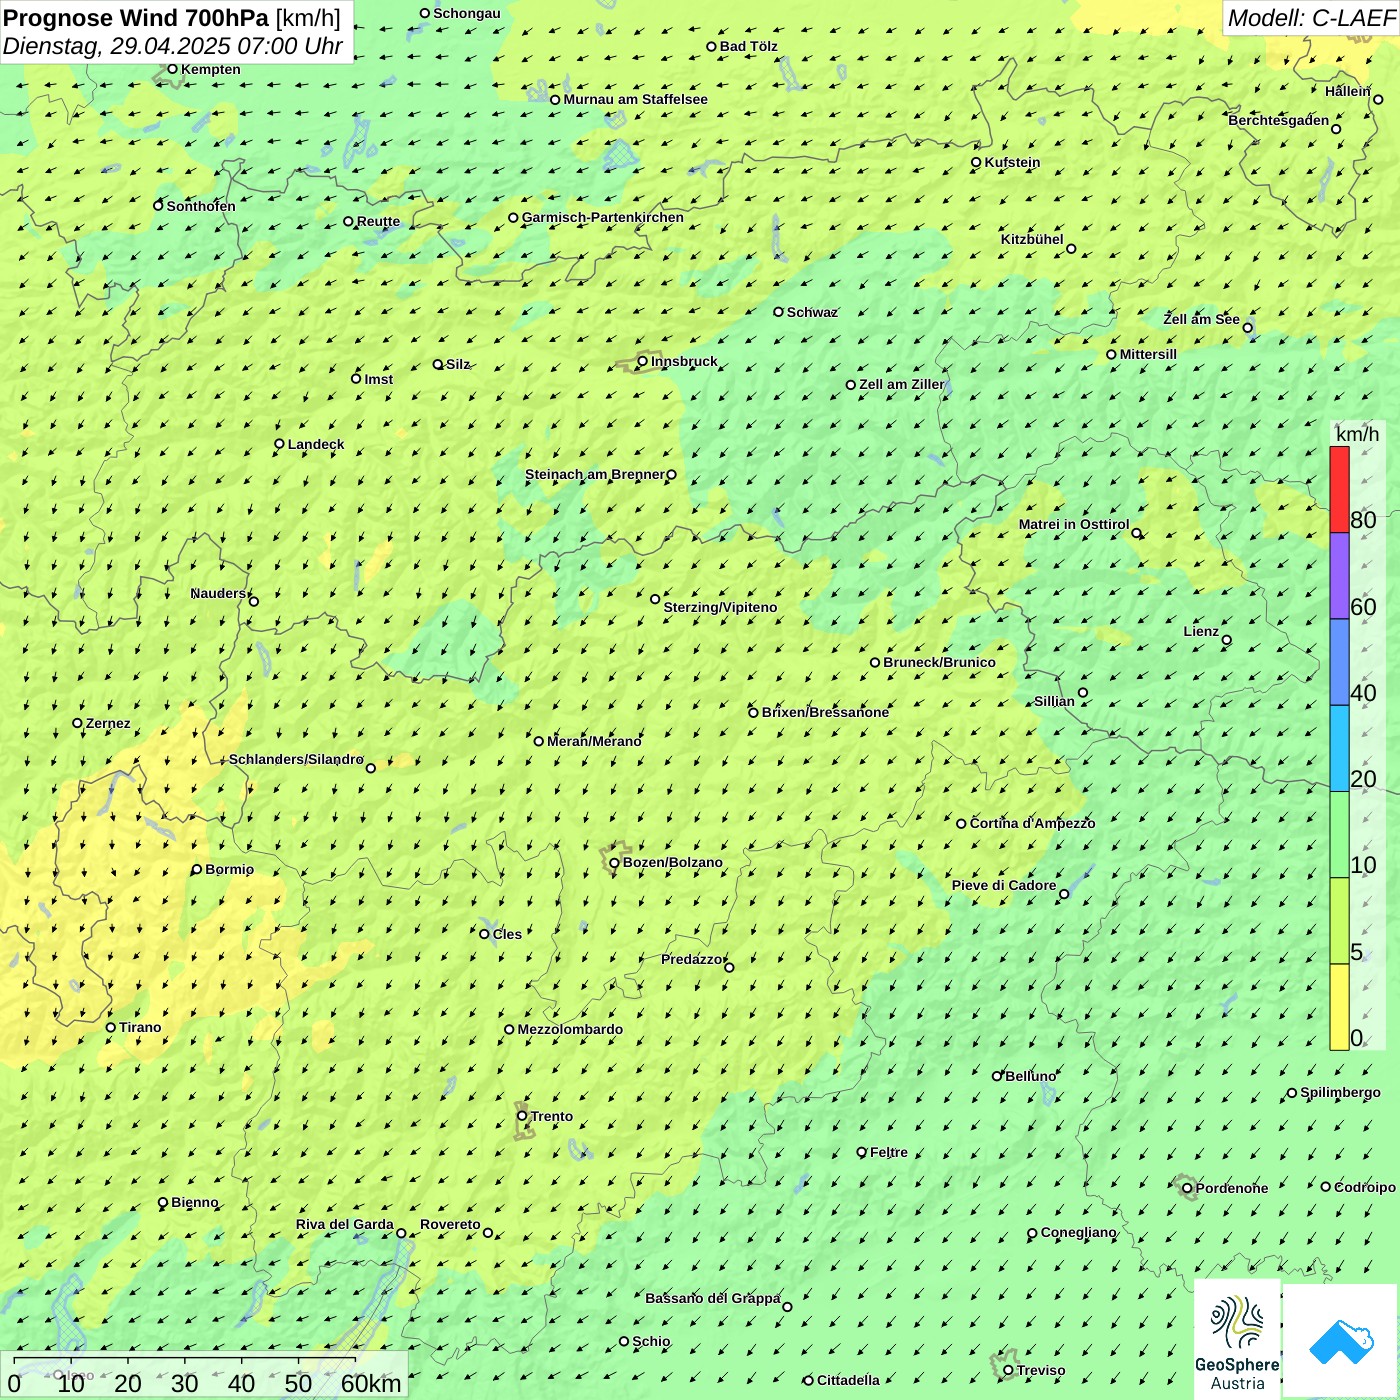Click the 'Schongau' label
Image resolution: width=1400 pixels, height=1400 pixels.
pyautogui.click(x=467, y=13)
